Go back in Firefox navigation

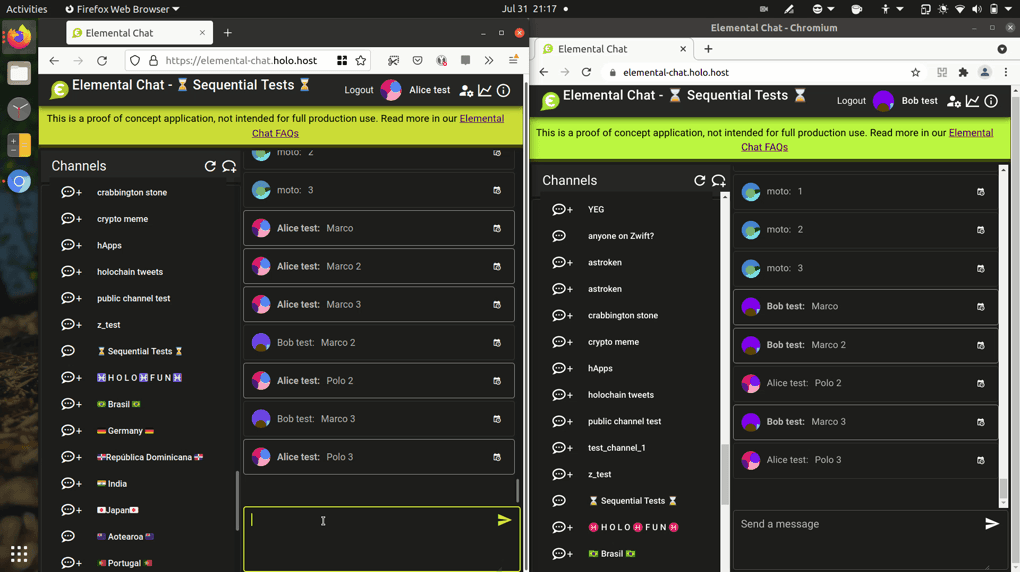click(x=54, y=61)
